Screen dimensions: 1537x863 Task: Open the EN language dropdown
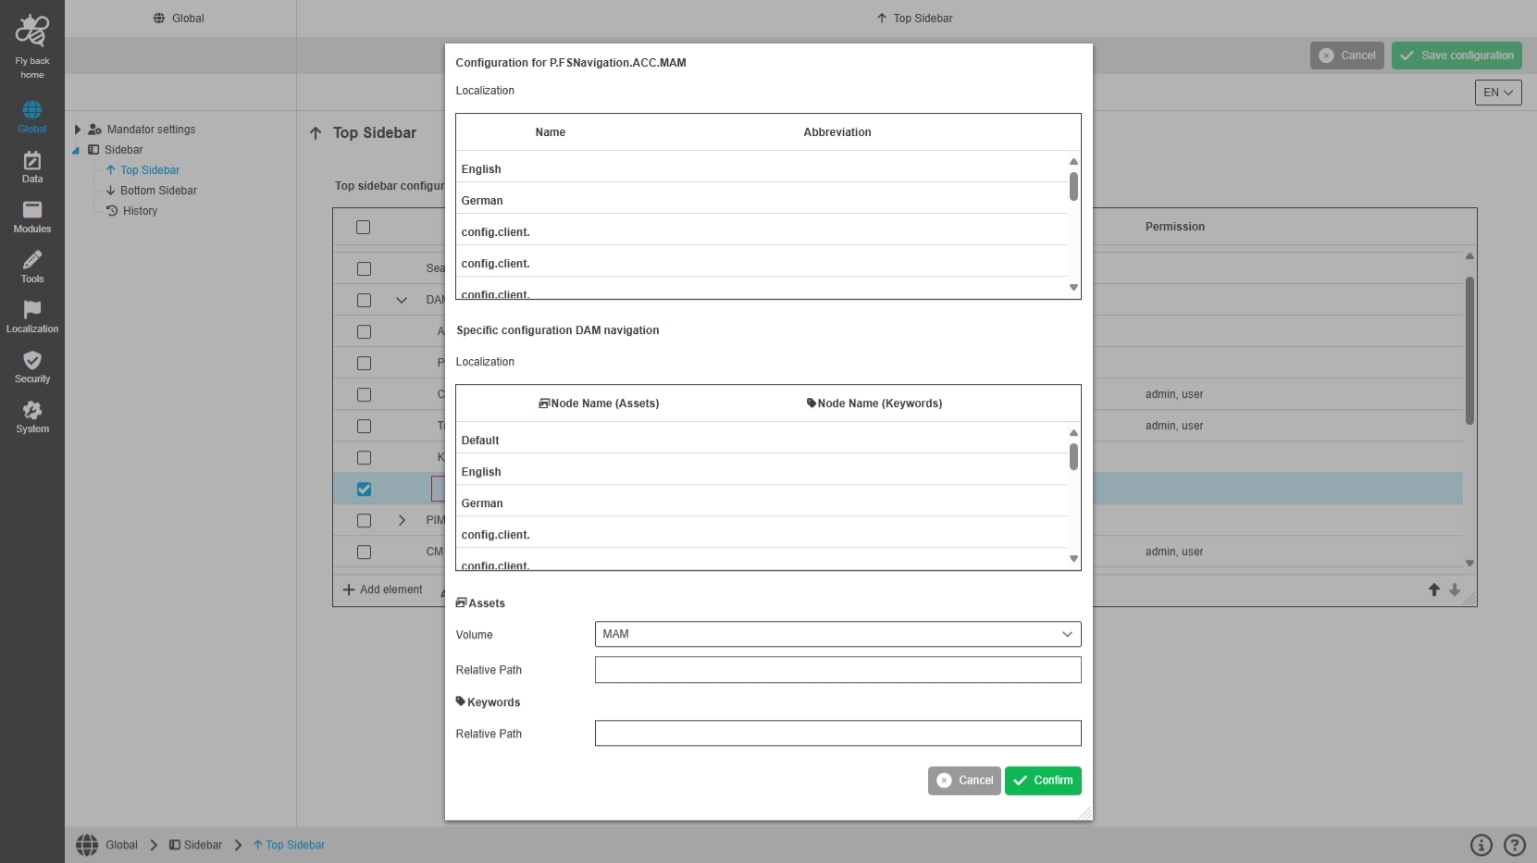pyautogui.click(x=1497, y=92)
